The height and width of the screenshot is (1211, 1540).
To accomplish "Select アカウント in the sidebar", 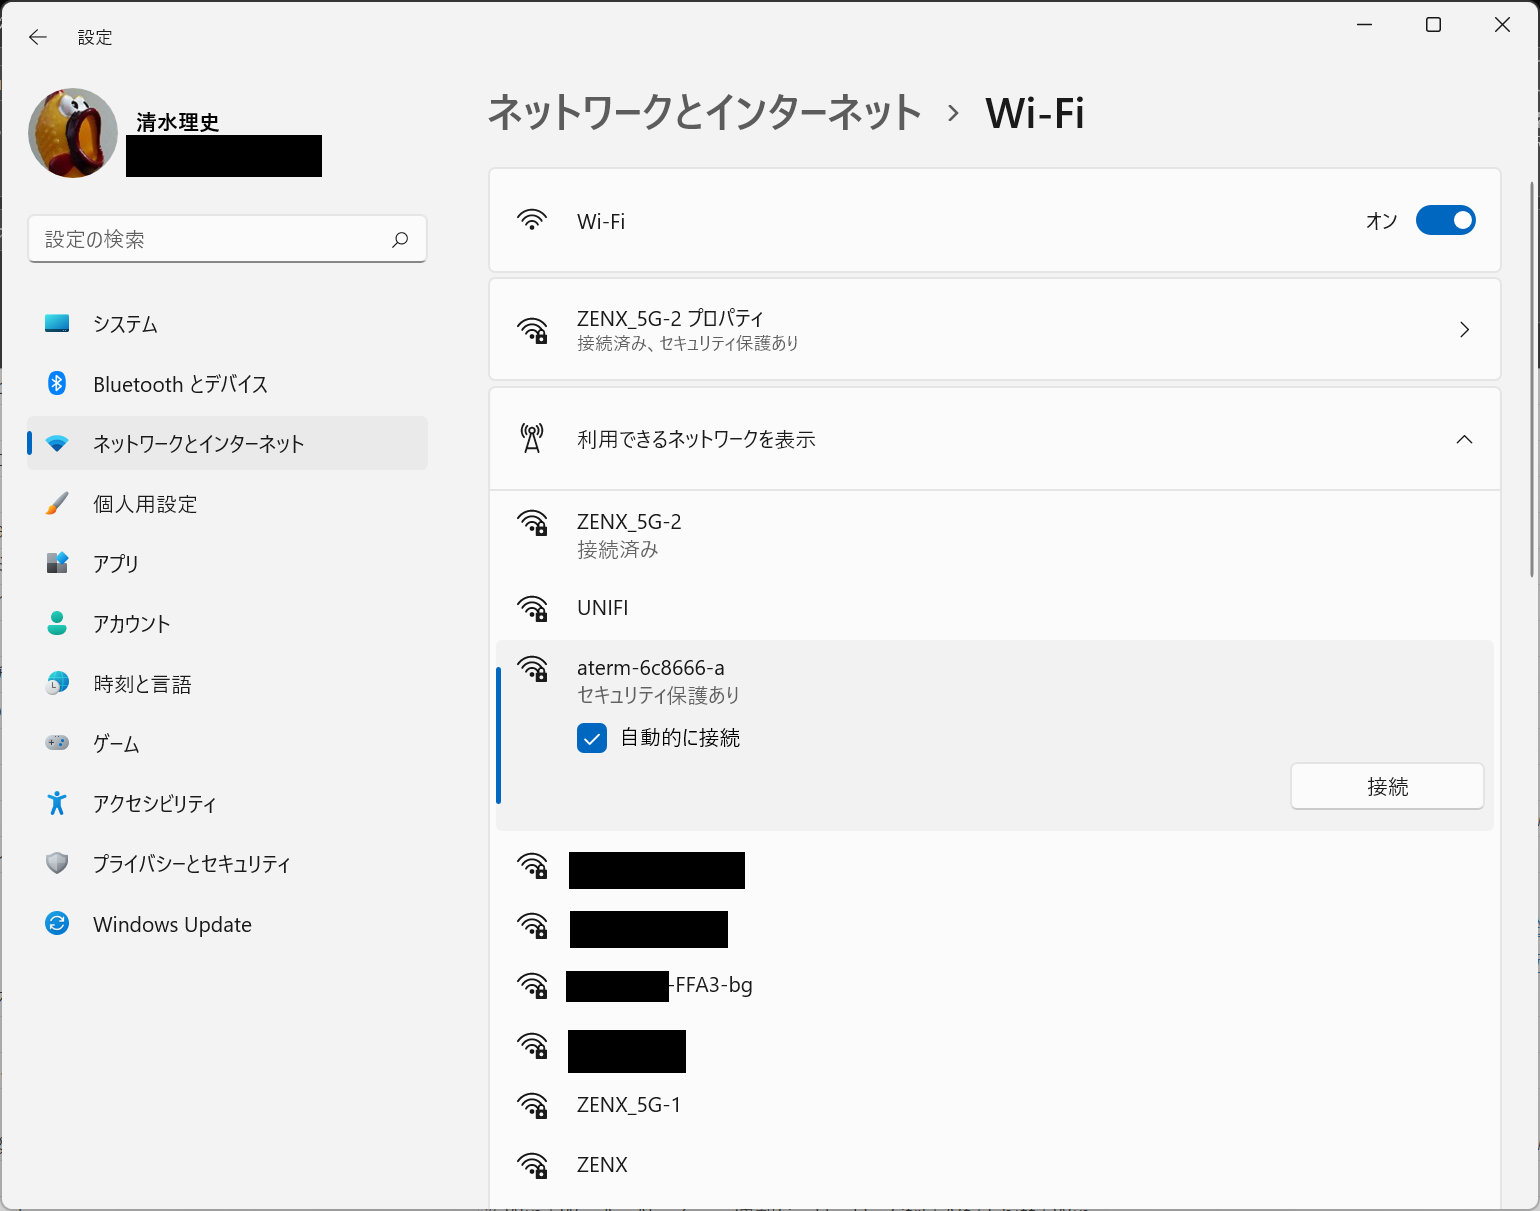I will (x=228, y=623).
